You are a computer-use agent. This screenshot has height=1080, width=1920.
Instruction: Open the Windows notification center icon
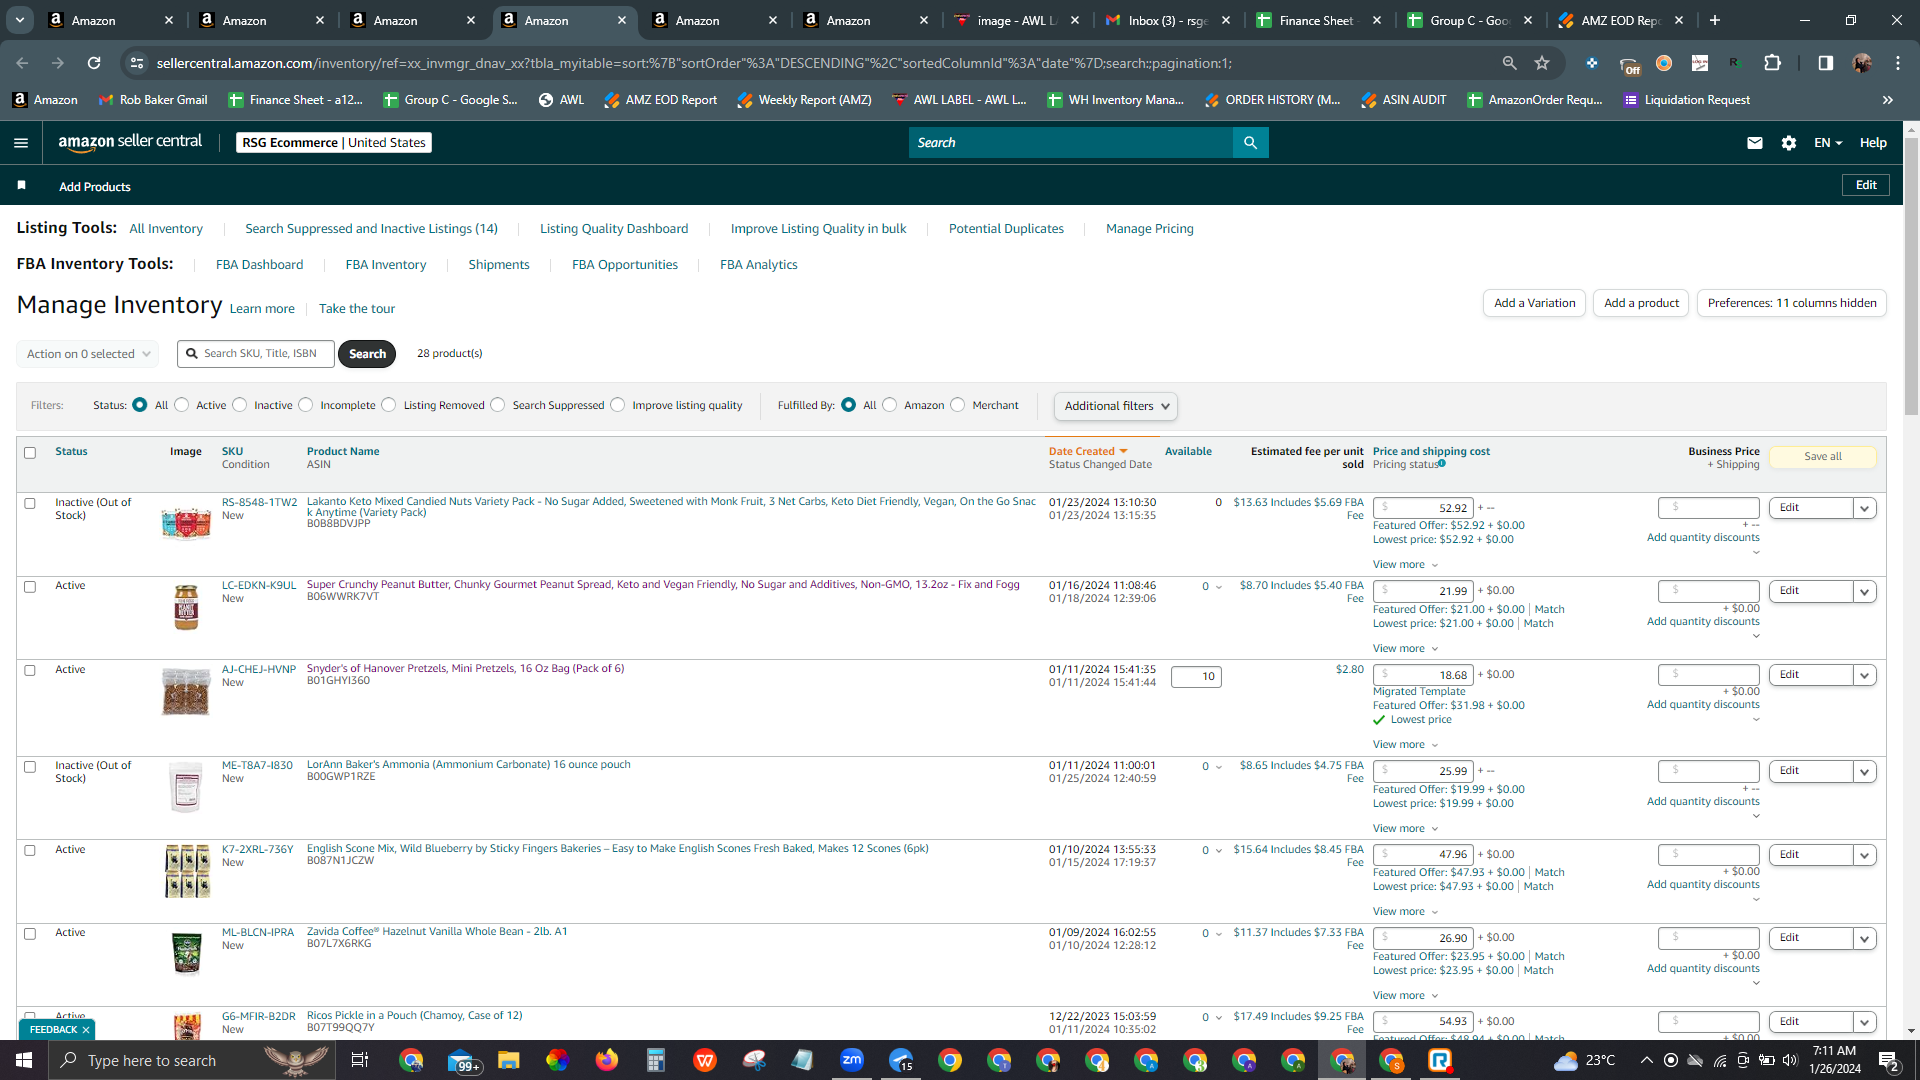tap(1888, 1060)
